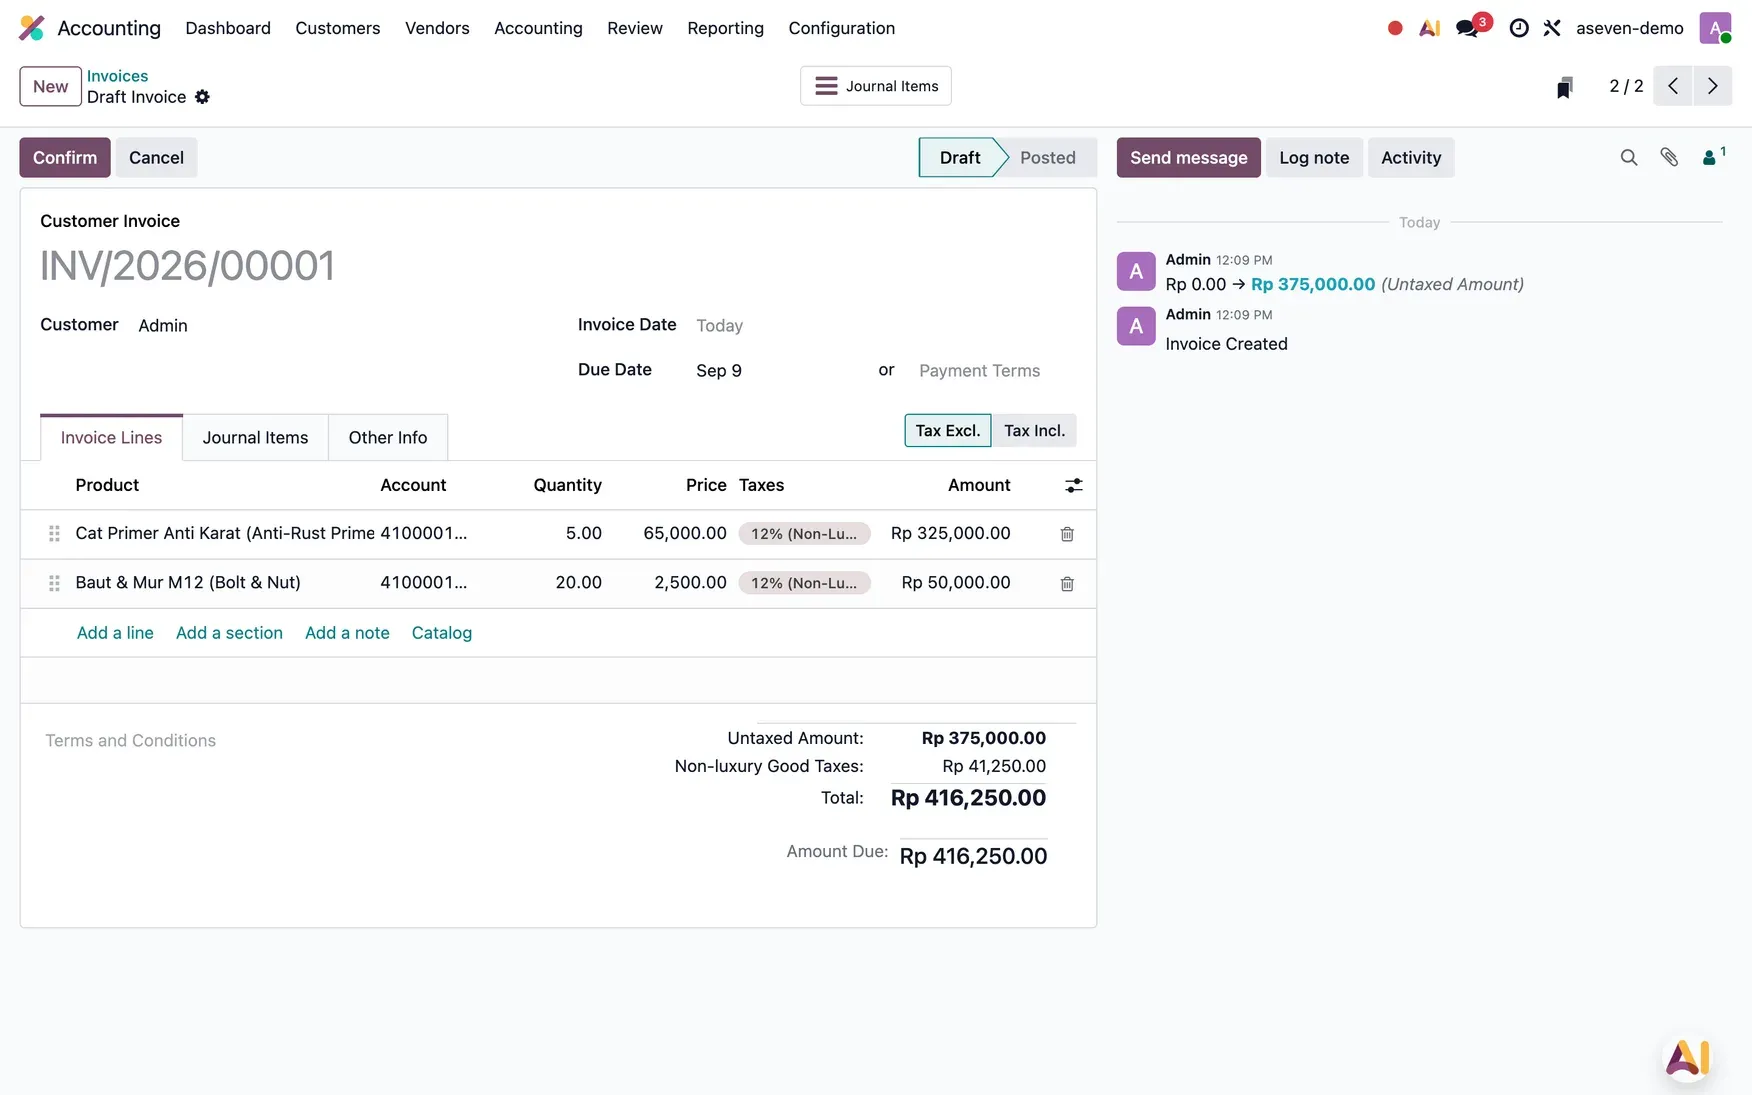Screen dimensions: 1752x1095
Task: Switch to Other Info tab
Action: [x=388, y=437]
